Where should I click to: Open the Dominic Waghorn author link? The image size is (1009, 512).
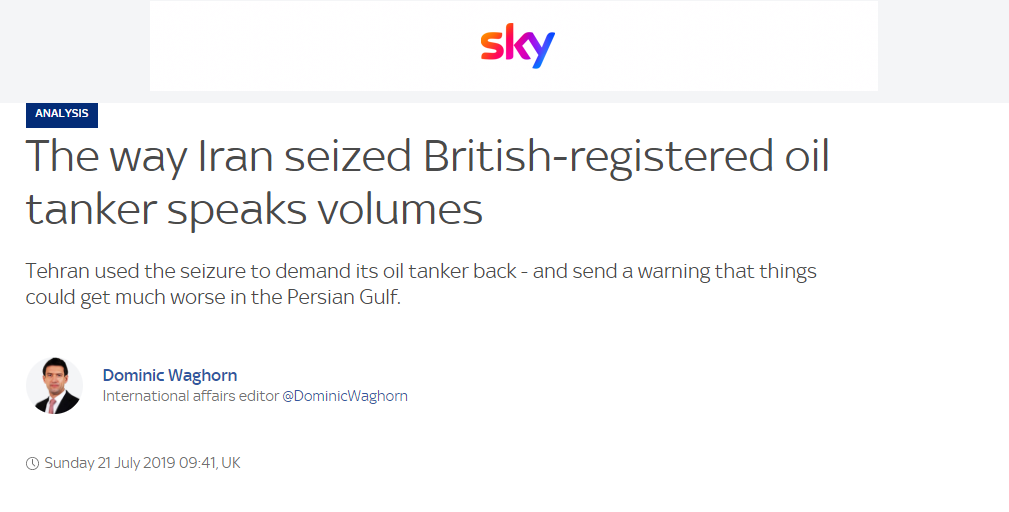(170, 375)
